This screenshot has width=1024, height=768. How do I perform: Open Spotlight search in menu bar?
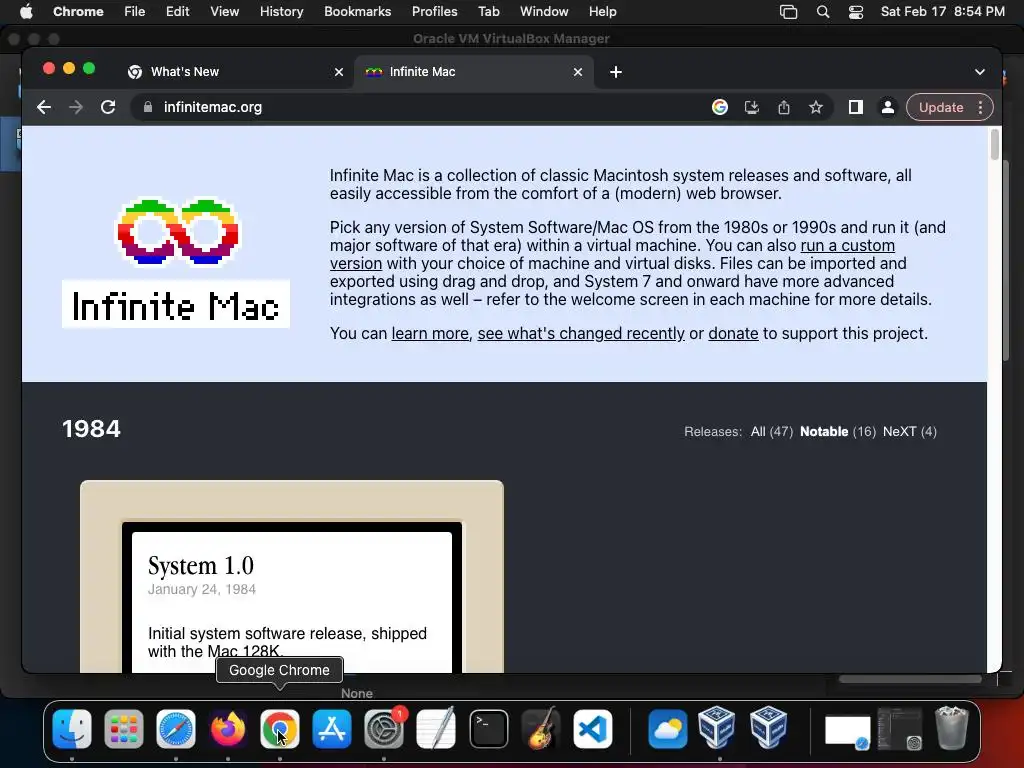pyautogui.click(x=823, y=12)
